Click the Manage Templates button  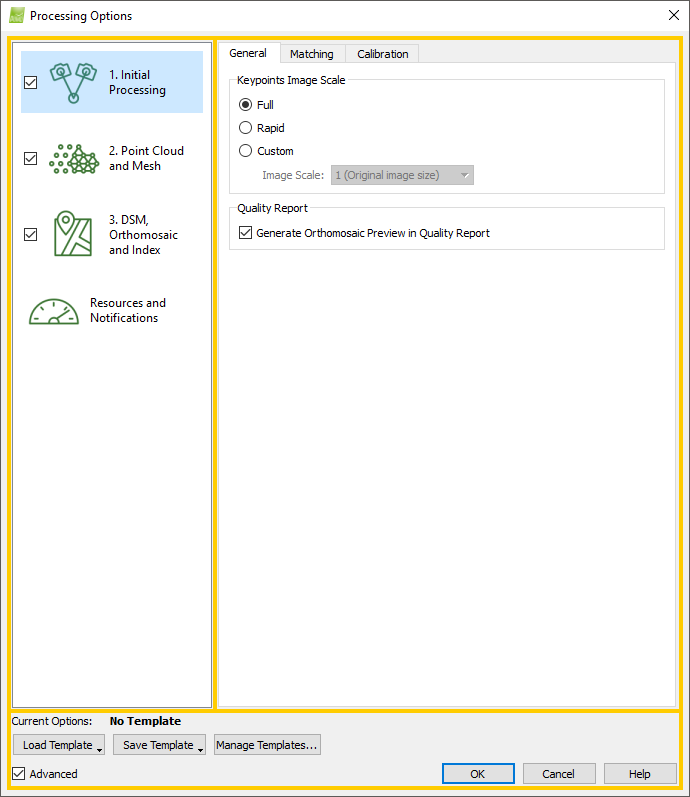pos(267,745)
